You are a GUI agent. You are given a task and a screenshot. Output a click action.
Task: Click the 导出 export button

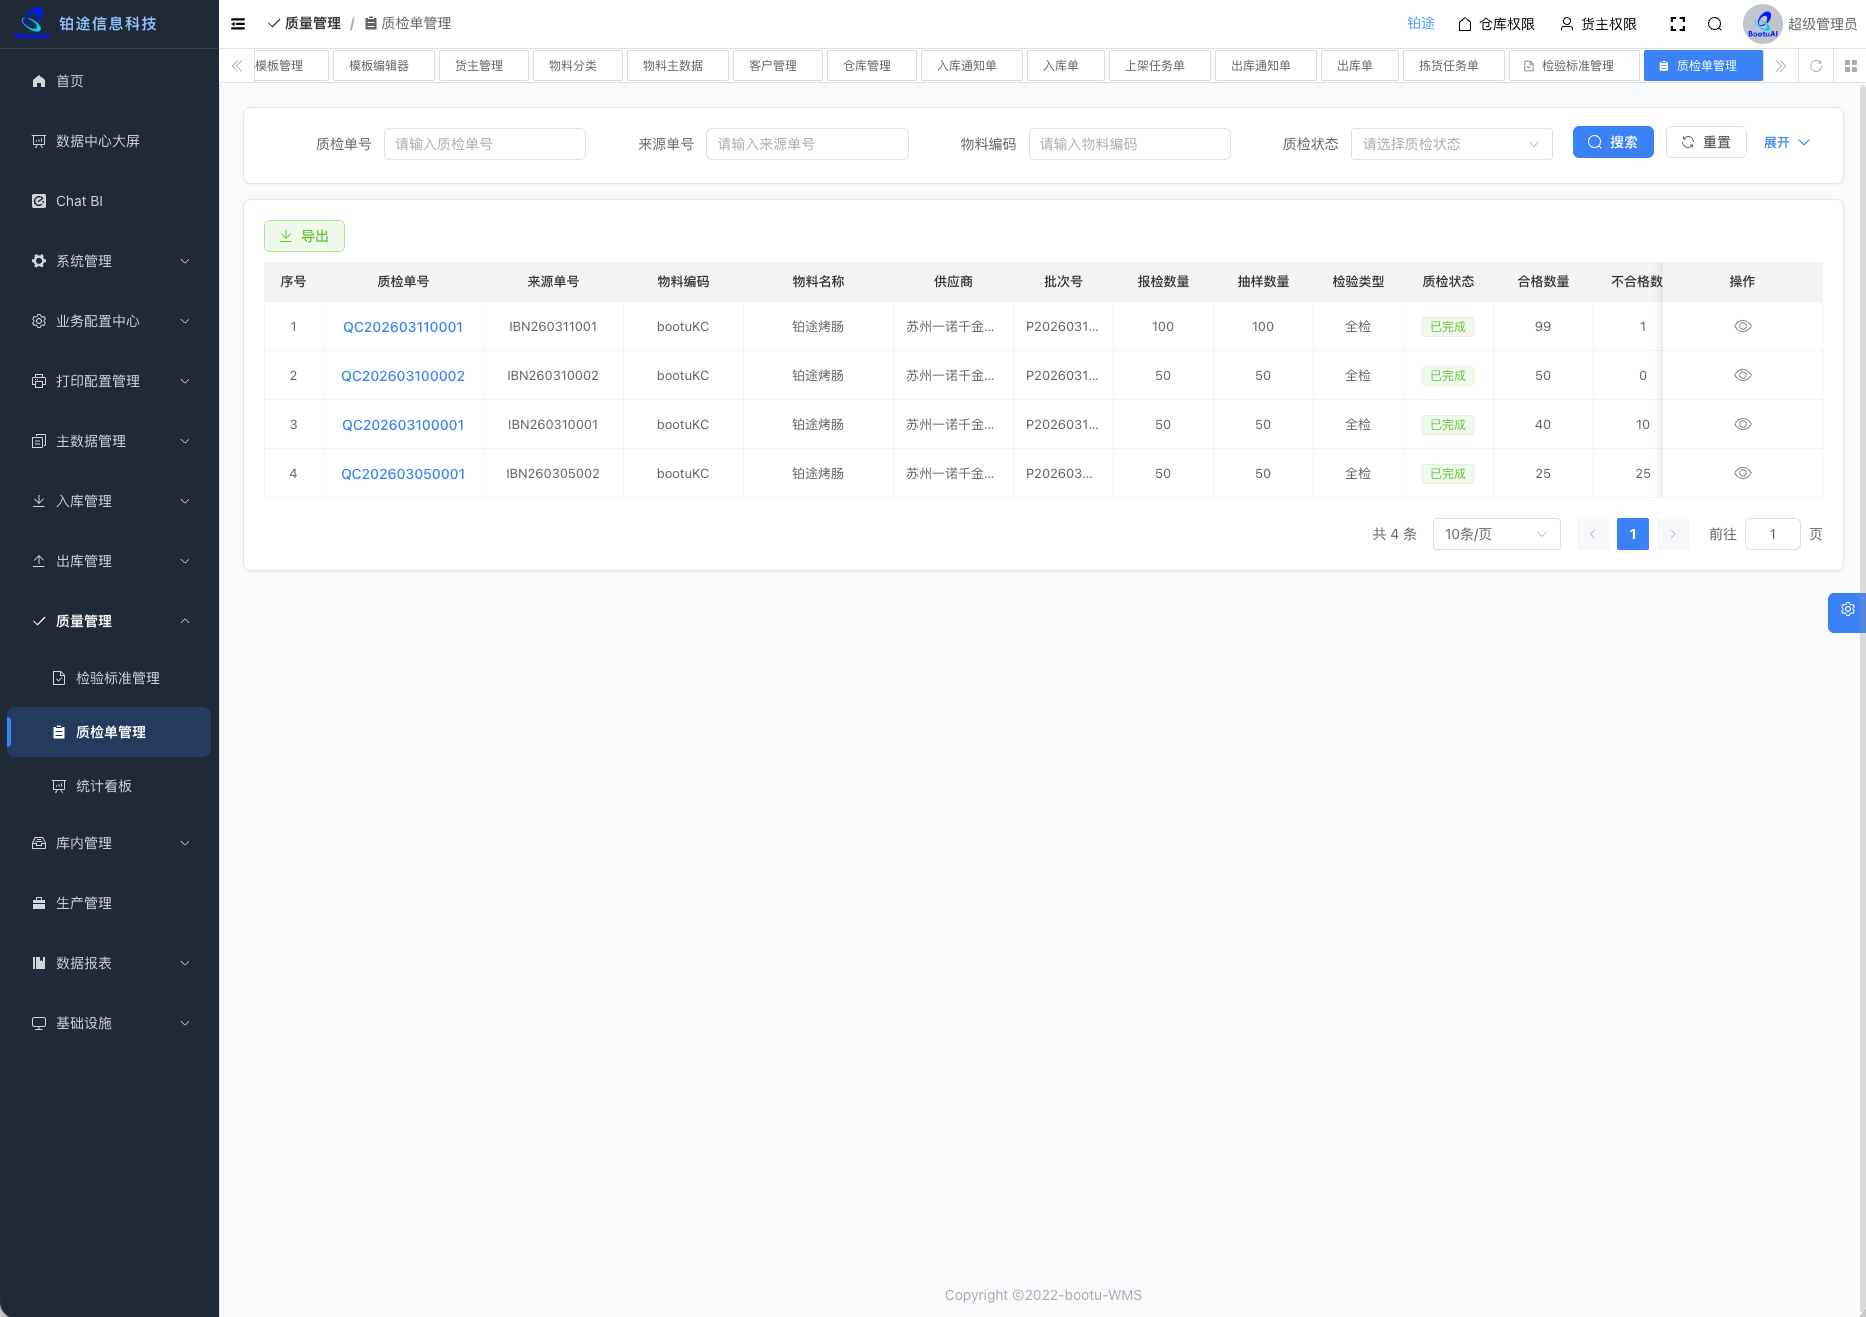pyautogui.click(x=304, y=236)
